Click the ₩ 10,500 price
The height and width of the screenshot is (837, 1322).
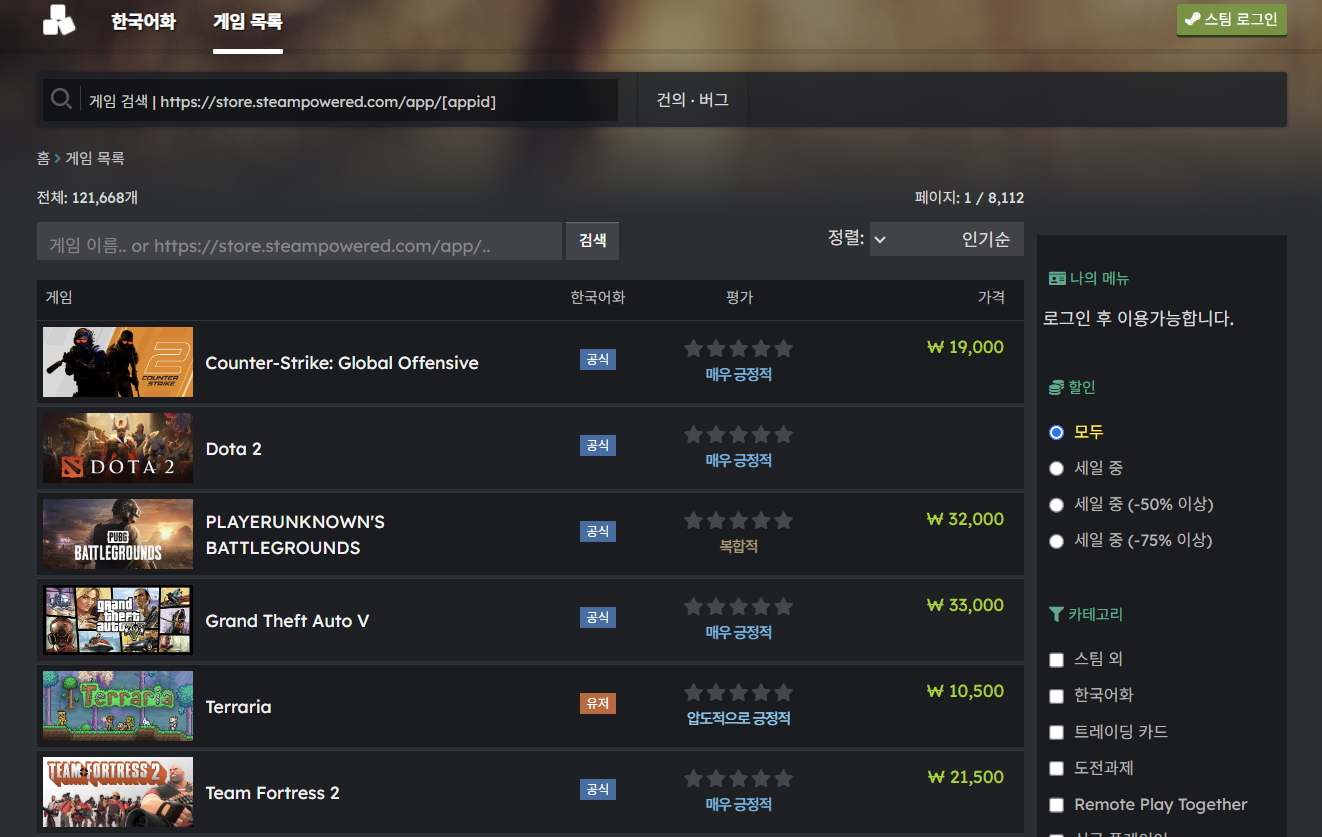pos(965,691)
